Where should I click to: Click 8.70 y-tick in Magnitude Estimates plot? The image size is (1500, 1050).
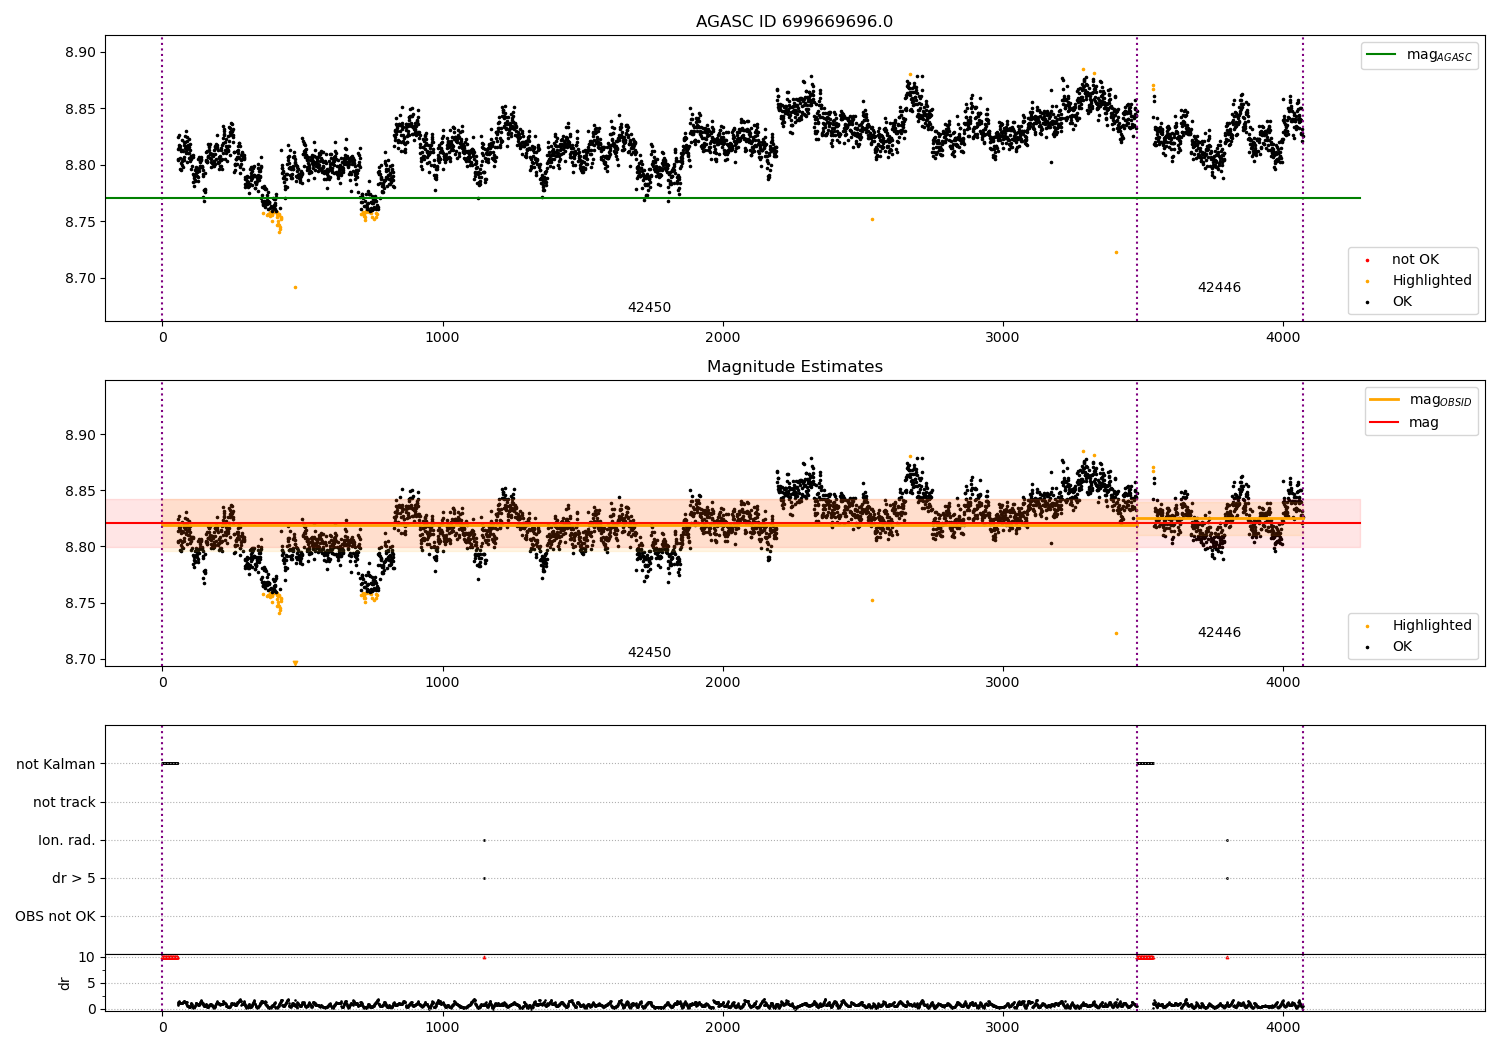point(79,659)
